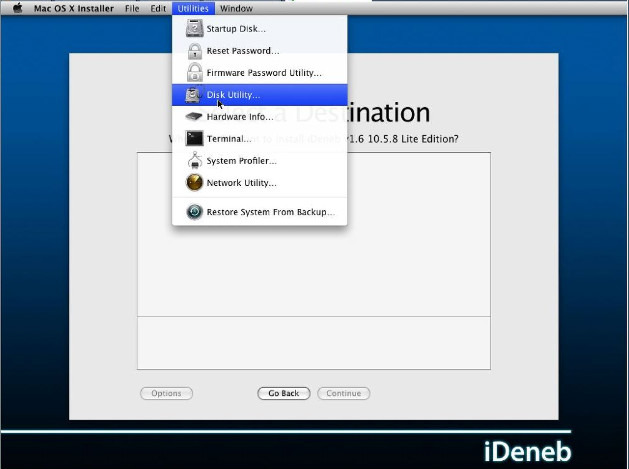This screenshot has width=629, height=469.
Task: Open the Window menu
Action: tap(236, 8)
